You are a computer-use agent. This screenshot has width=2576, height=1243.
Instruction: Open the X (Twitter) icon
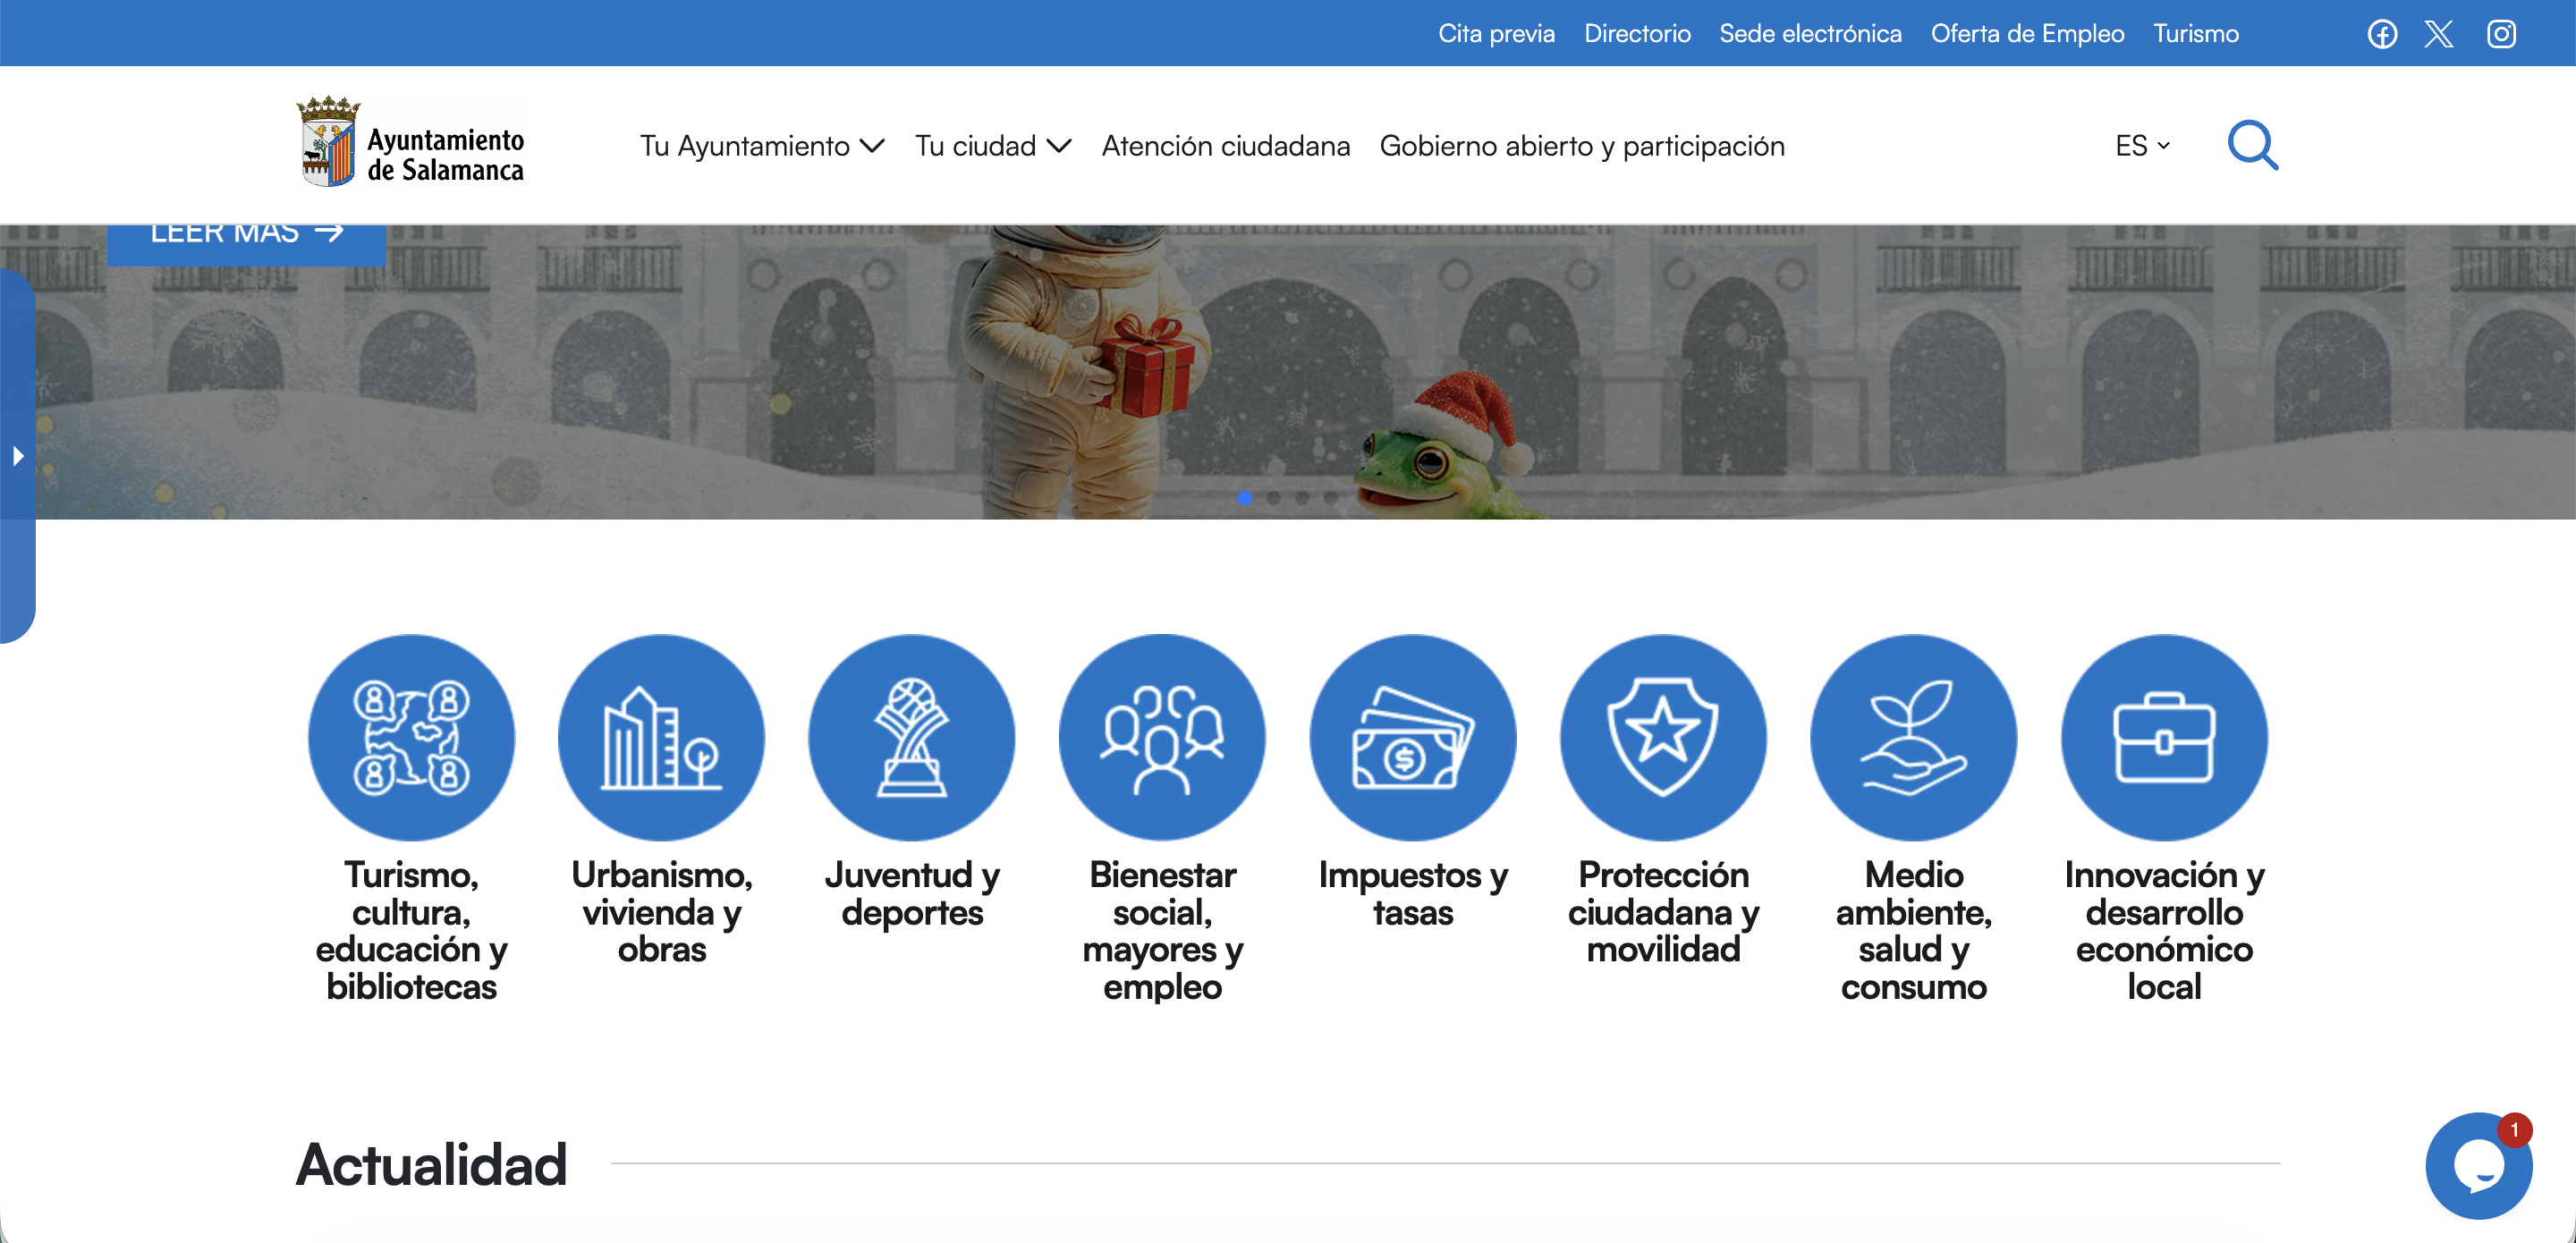point(2439,34)
